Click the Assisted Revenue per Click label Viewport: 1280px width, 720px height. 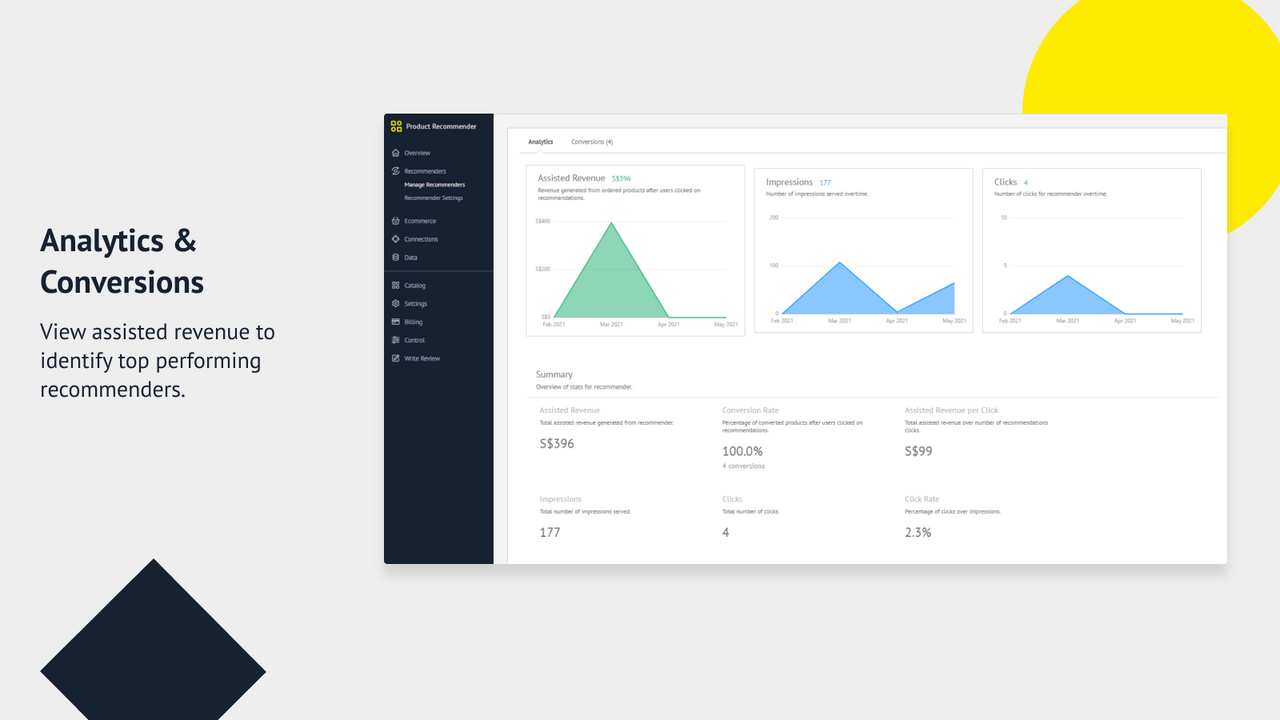pyautogui.click(x=951, y=410)
